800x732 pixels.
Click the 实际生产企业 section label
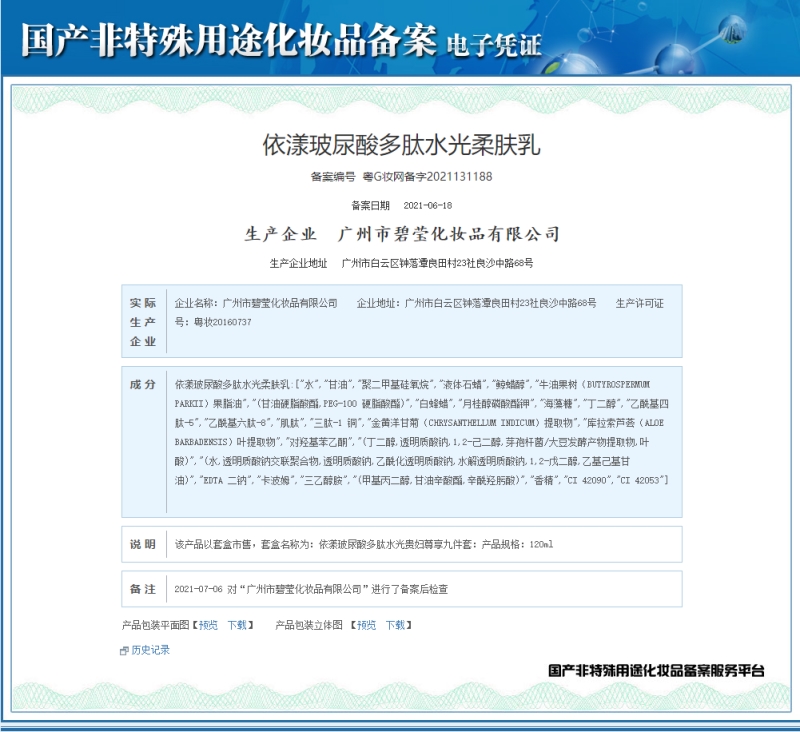(143, 322)
